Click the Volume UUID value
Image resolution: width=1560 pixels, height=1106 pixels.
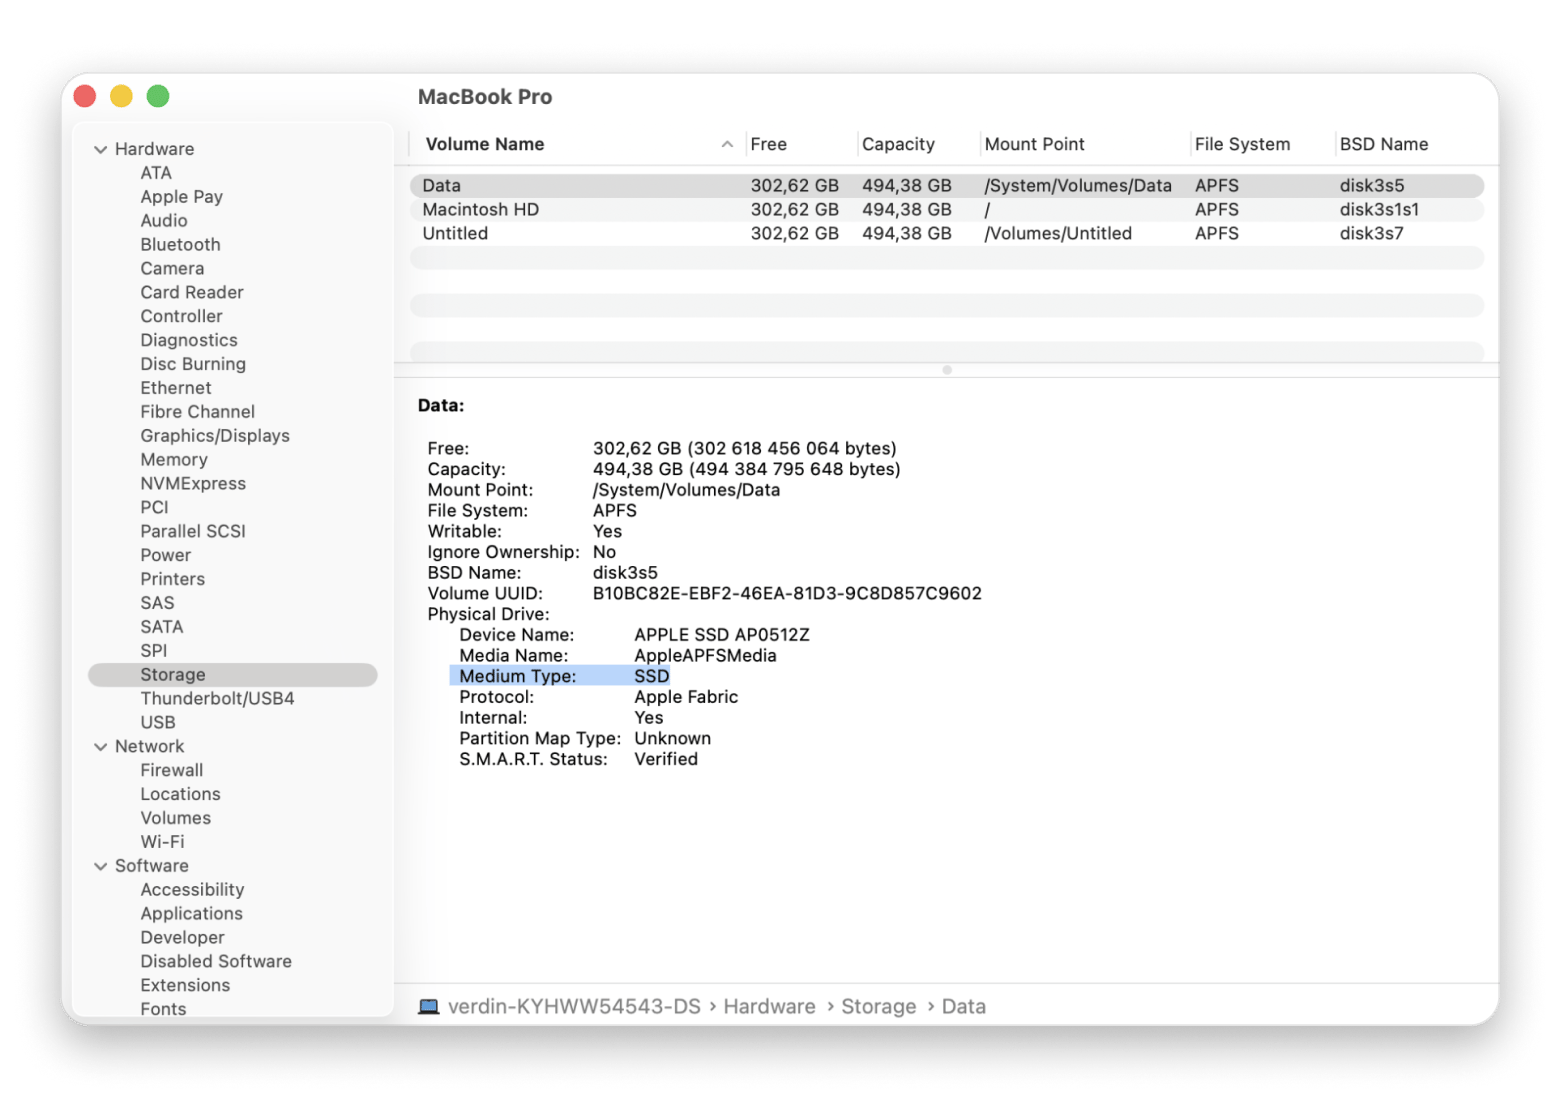point(787,594)
